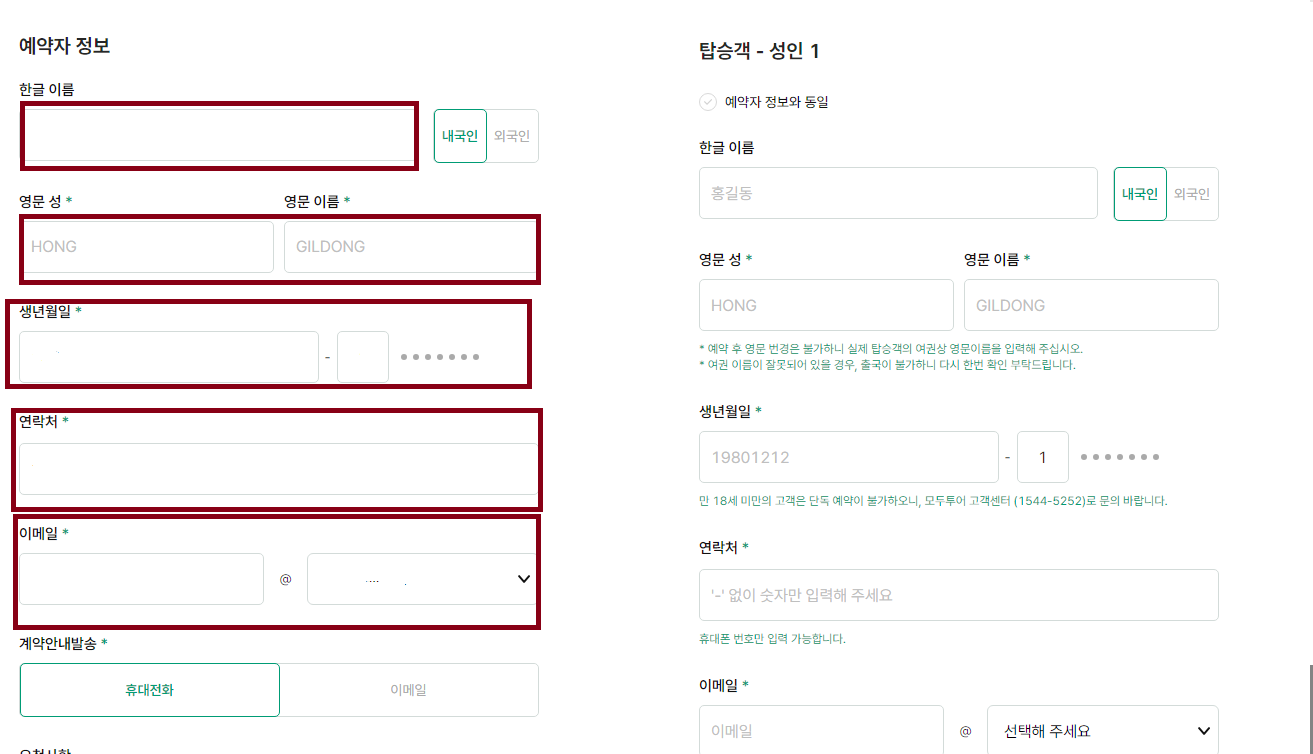
Task: Choose 휴대전화 under 계약안내발송
Action: click(x=149, y=689)
